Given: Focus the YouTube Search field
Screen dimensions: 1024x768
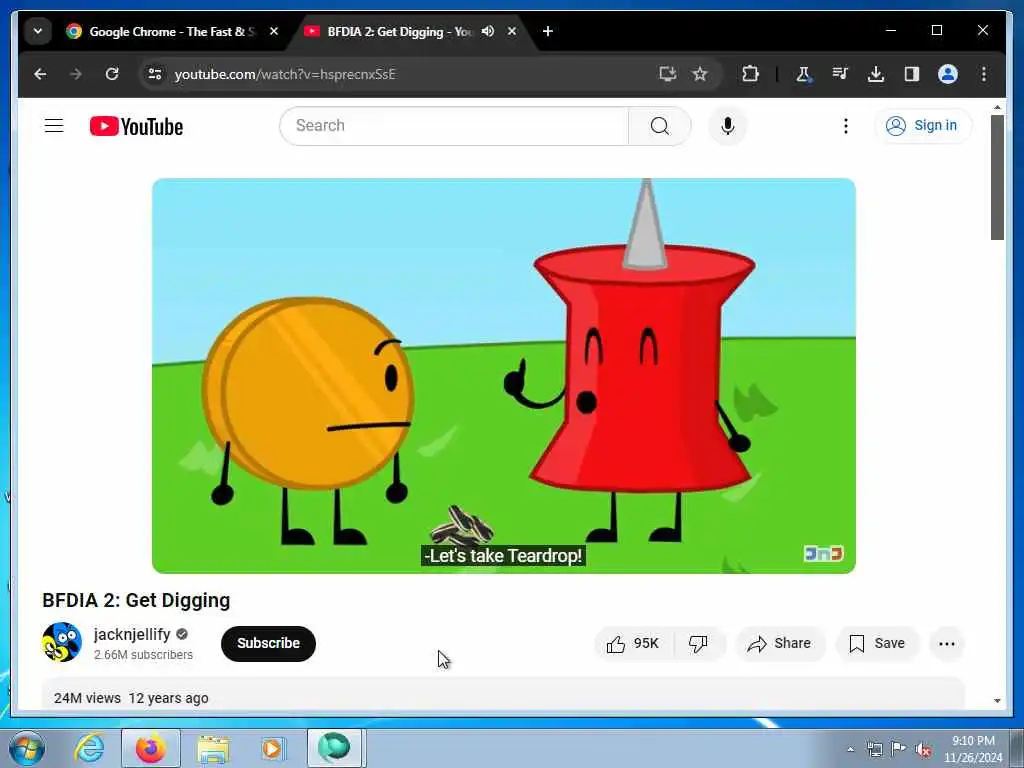Looking at the screenshot, I should [454, 125].
